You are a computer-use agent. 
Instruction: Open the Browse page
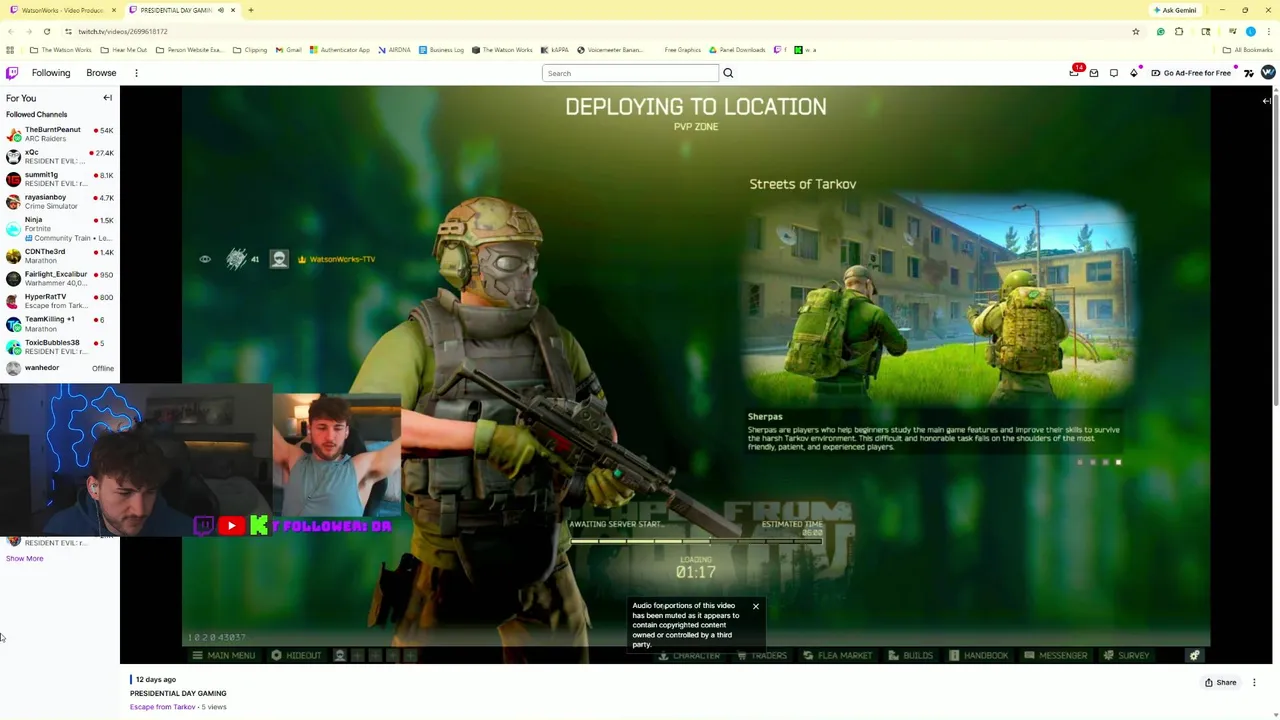(101, 73)
